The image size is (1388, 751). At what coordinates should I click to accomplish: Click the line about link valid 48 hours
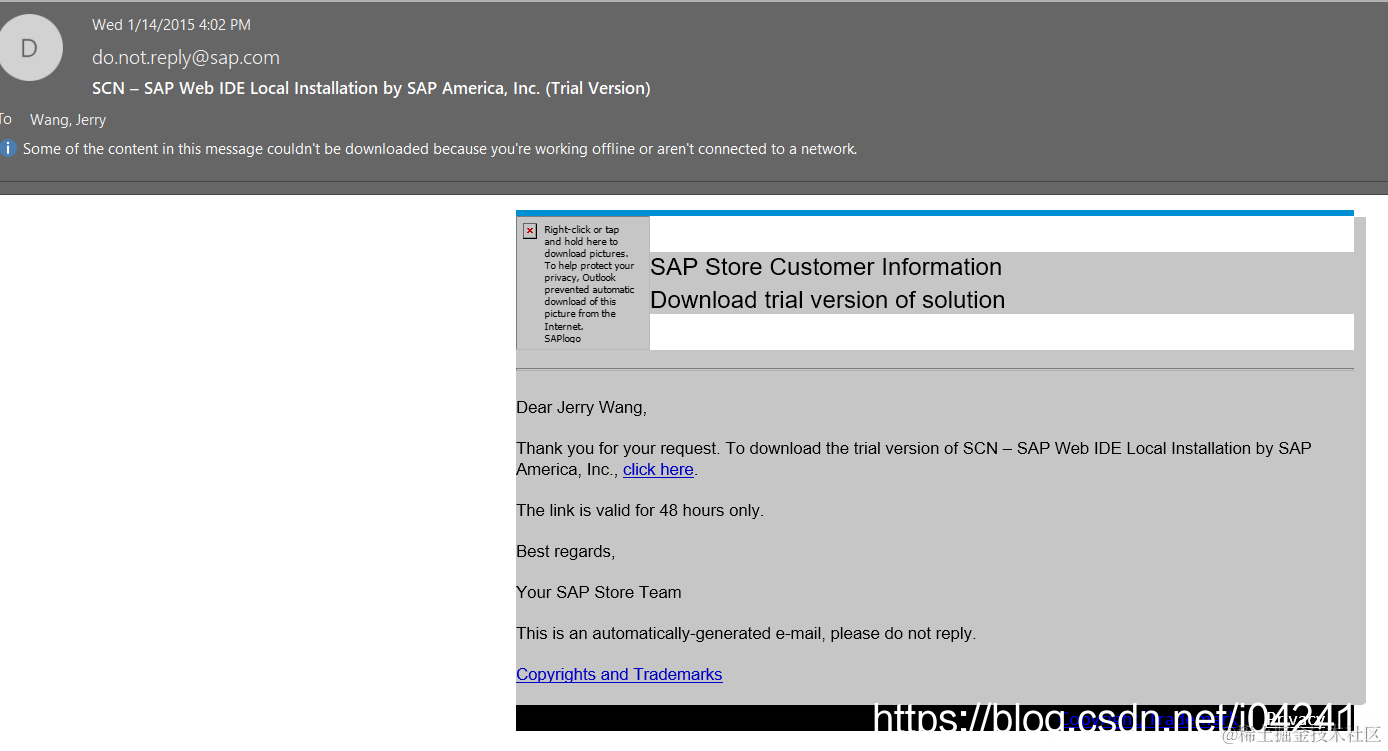(x=640, y=510)
